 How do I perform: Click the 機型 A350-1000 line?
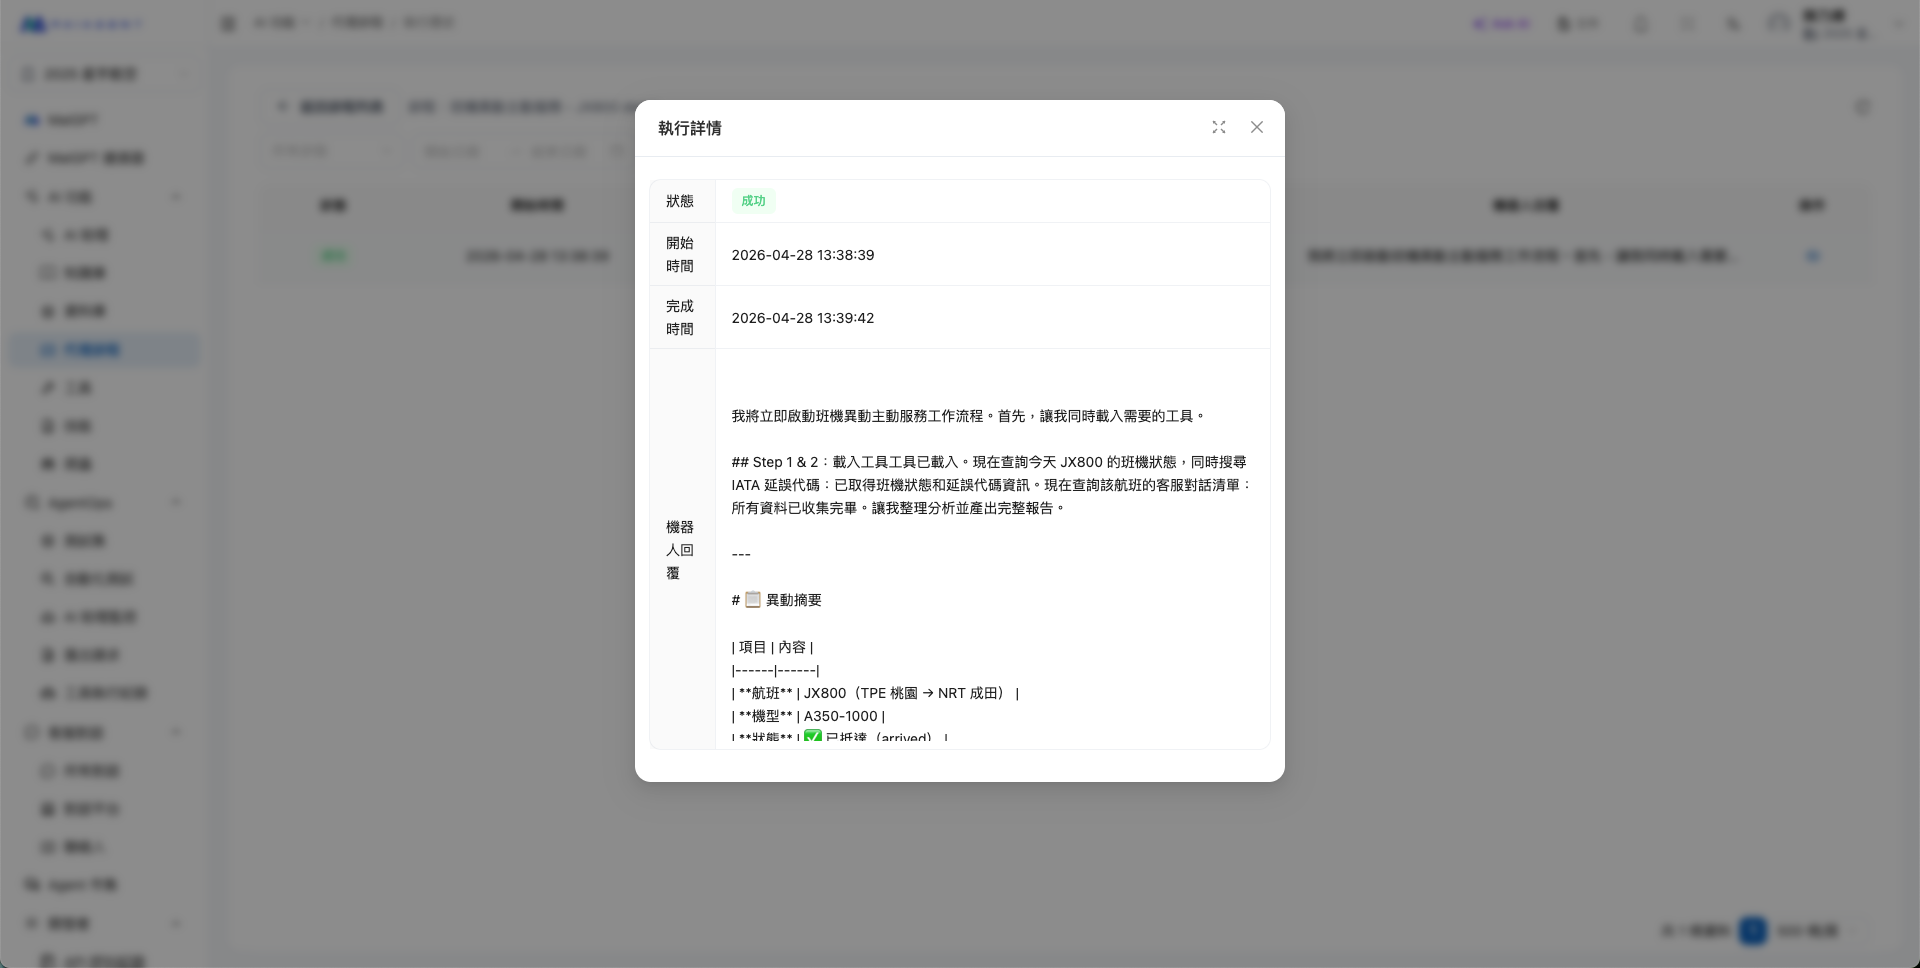click(x=808, y=716)
